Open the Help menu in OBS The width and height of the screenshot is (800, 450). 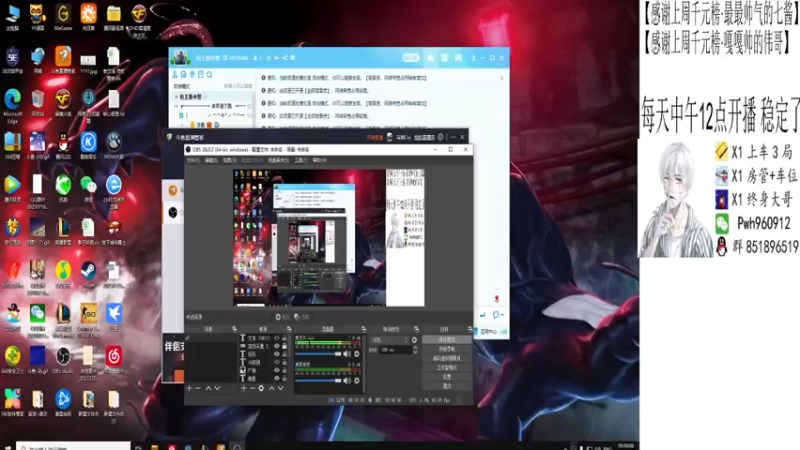click(319, 160)
